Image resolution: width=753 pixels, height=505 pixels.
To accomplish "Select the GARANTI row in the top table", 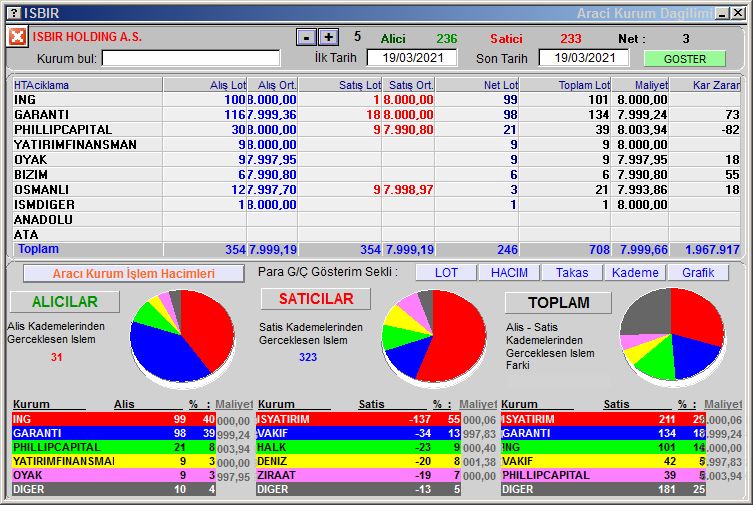I will pos(376,114).
